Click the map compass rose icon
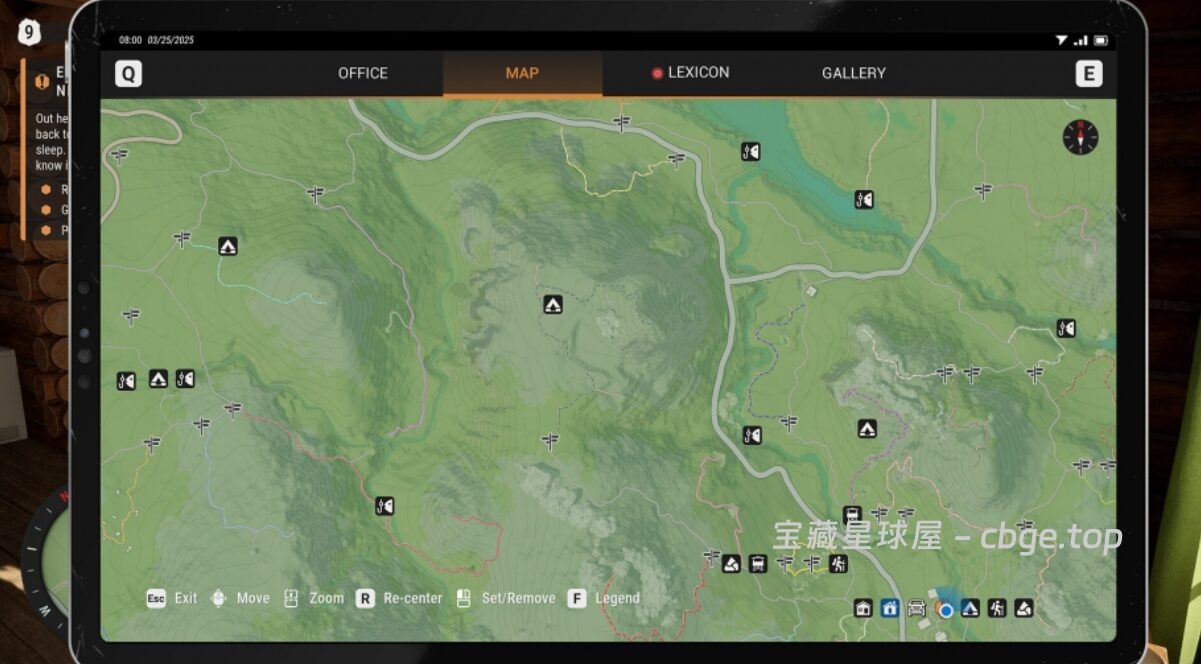This screenshot has height=664, width=1201. click(x=1080, y=137)
